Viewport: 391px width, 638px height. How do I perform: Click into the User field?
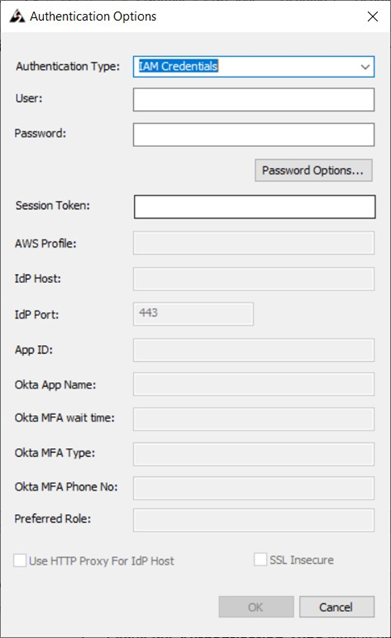coord(253,100)
